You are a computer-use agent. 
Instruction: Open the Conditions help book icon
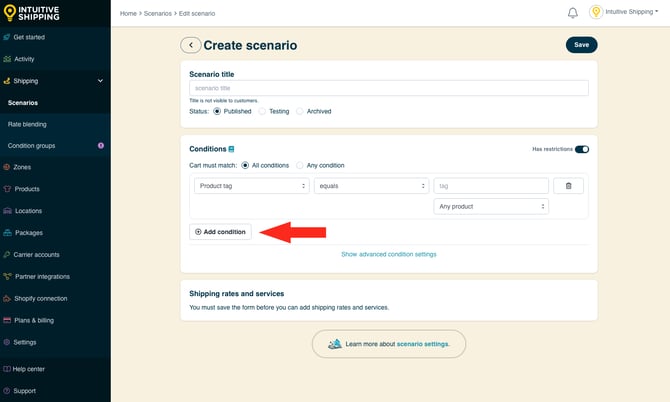click(x=231, y=149)
